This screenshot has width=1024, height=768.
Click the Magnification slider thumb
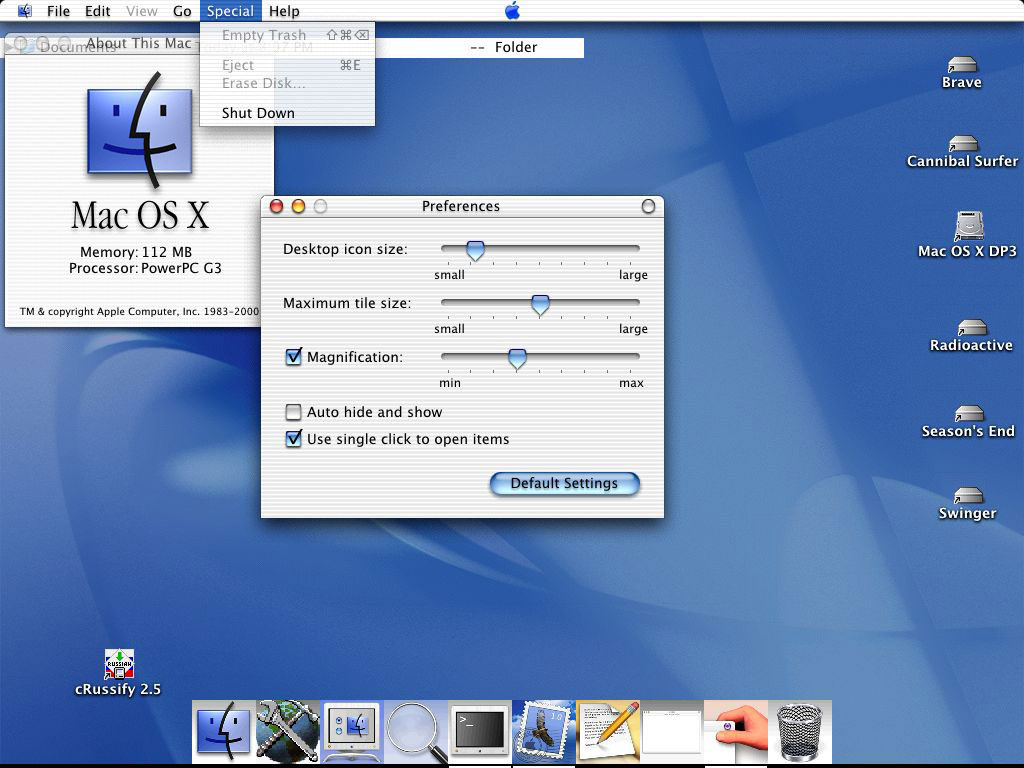[517, 359]
